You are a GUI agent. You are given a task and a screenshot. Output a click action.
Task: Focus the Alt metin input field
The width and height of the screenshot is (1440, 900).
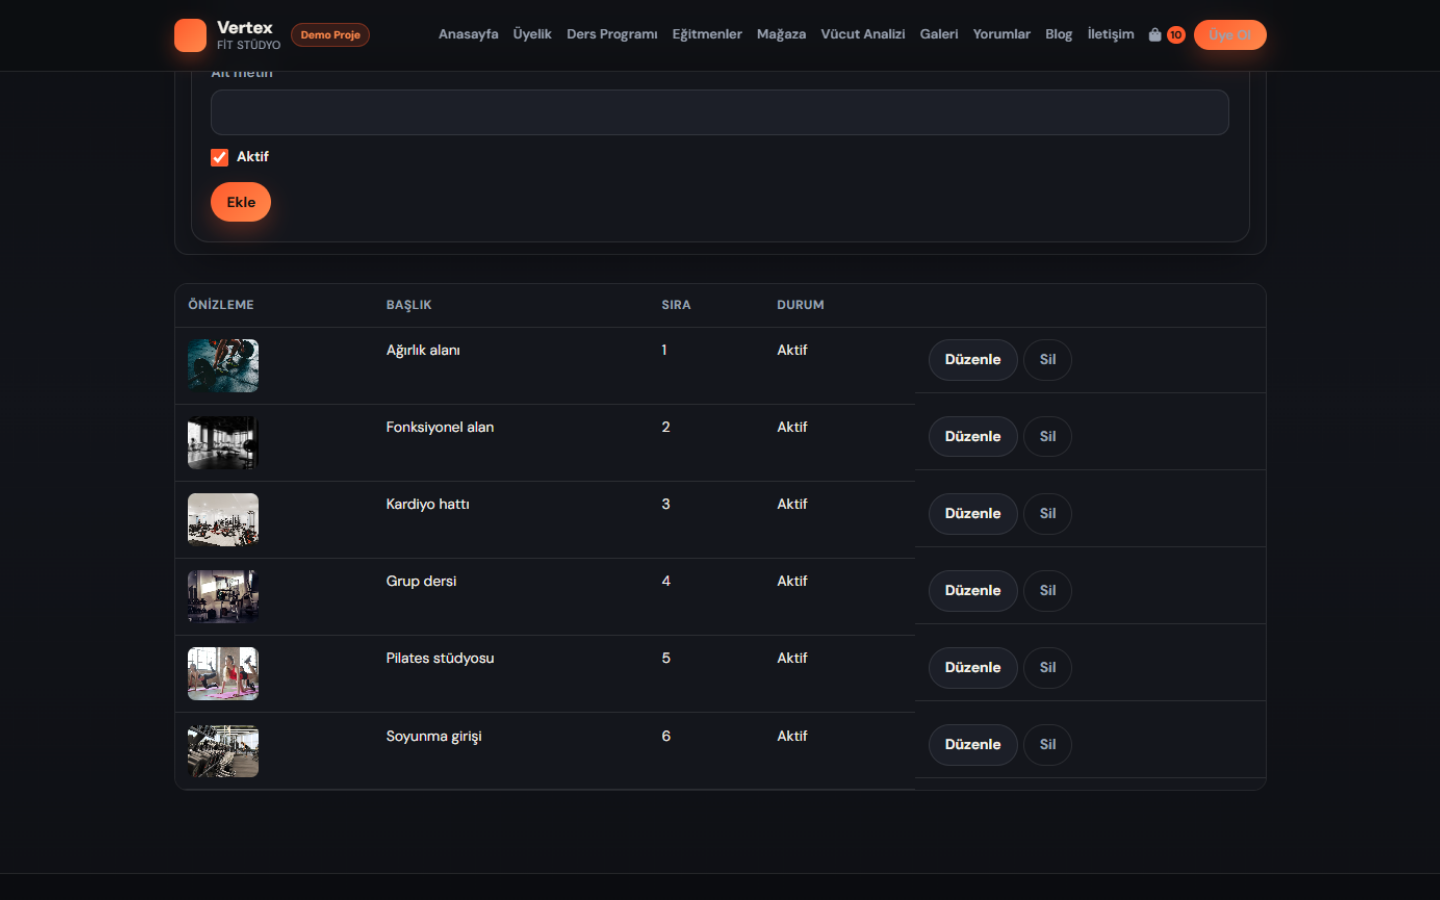[x=720, y=112]
